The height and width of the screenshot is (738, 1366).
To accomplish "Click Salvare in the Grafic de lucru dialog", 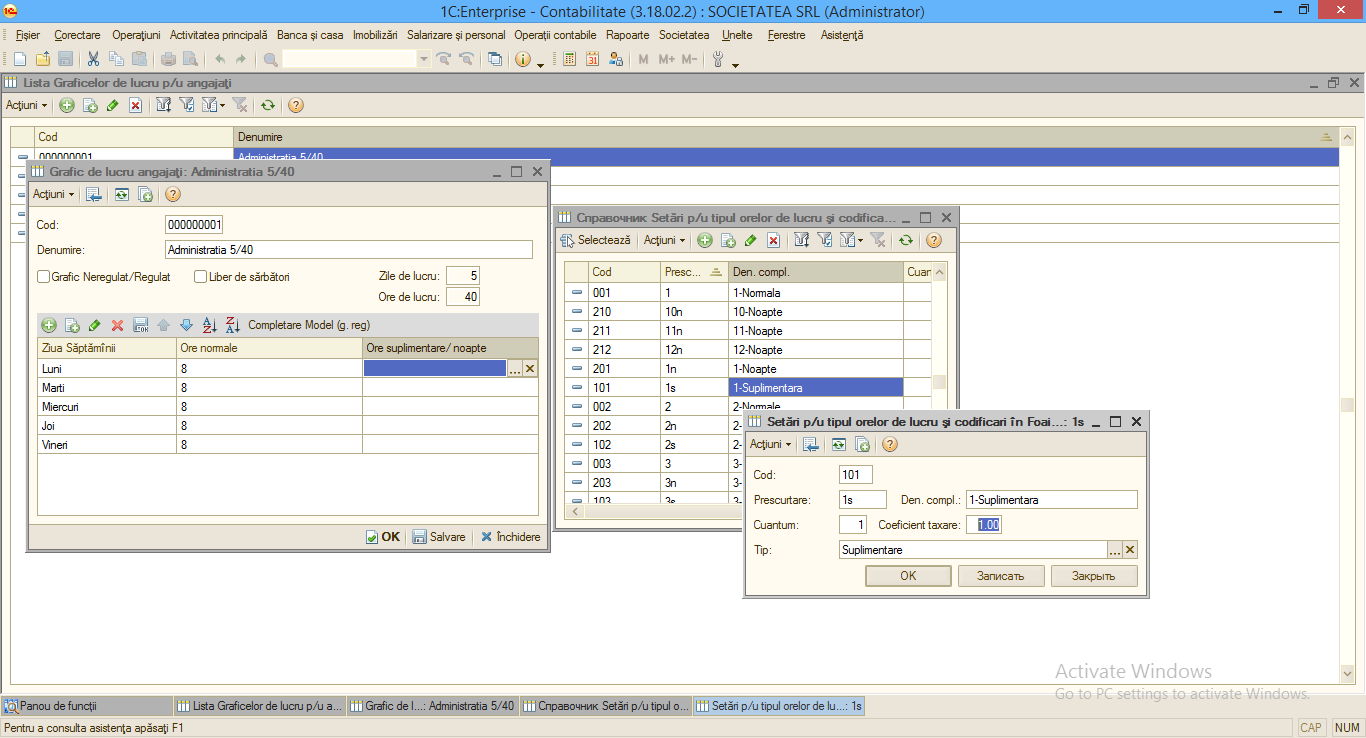I will pos(439,537).
